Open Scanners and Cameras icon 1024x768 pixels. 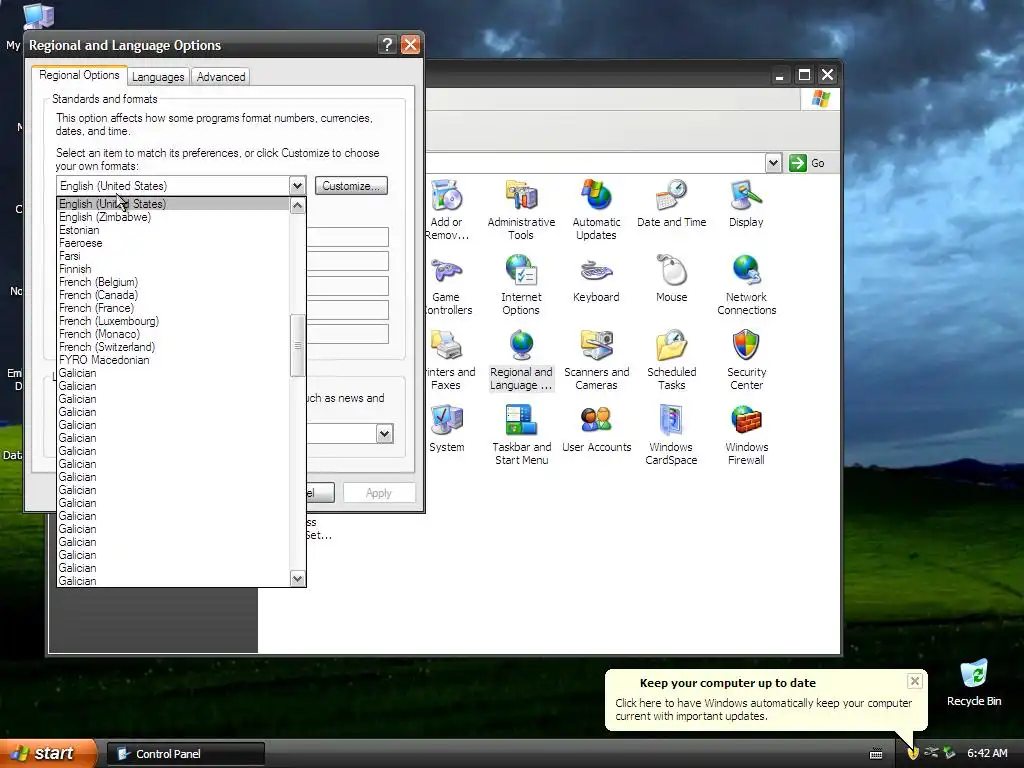596,360
